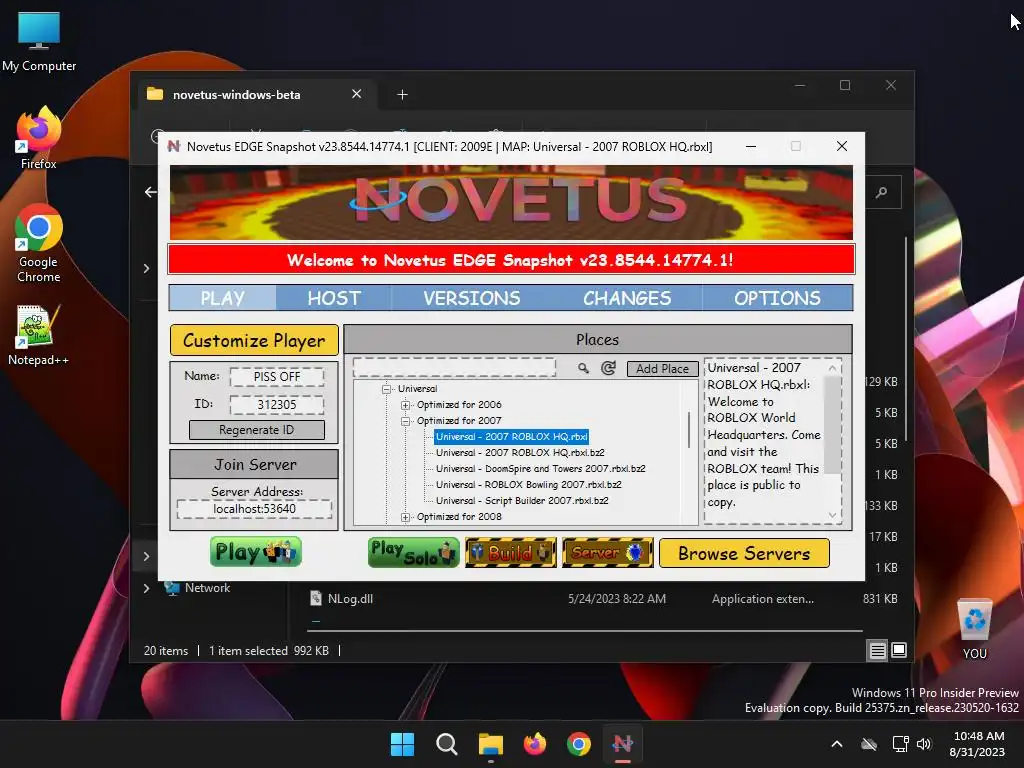Select Universal - 2007 ROBLOX HQ.rbxl

point(511,437)
